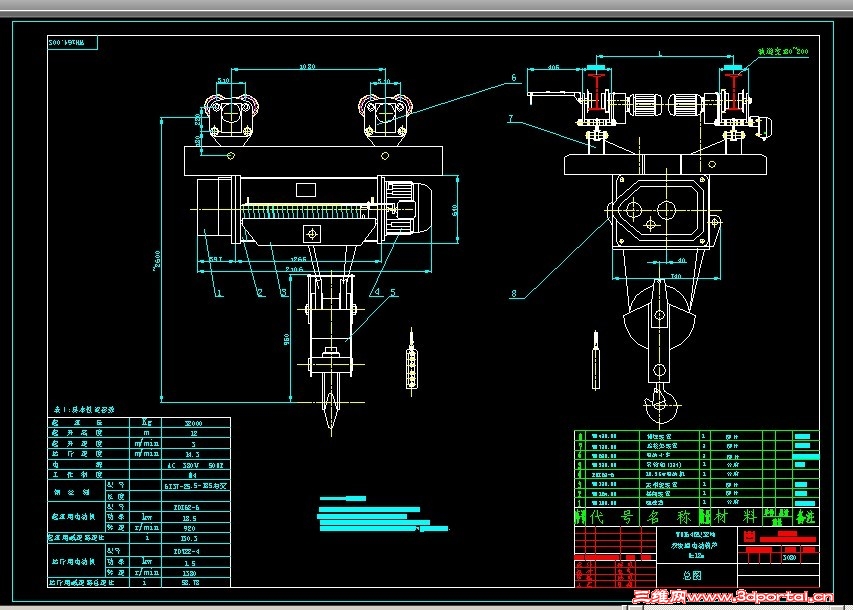Click the 材料 column header
Viewport: 853px width, 610px height.
pos(735,517)
